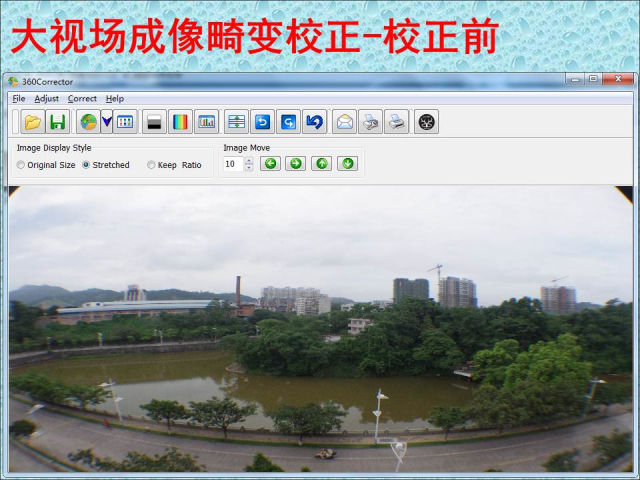Move image left with green arrow
The width and height of the screenshot is (640, 480).
click(270, 164)
